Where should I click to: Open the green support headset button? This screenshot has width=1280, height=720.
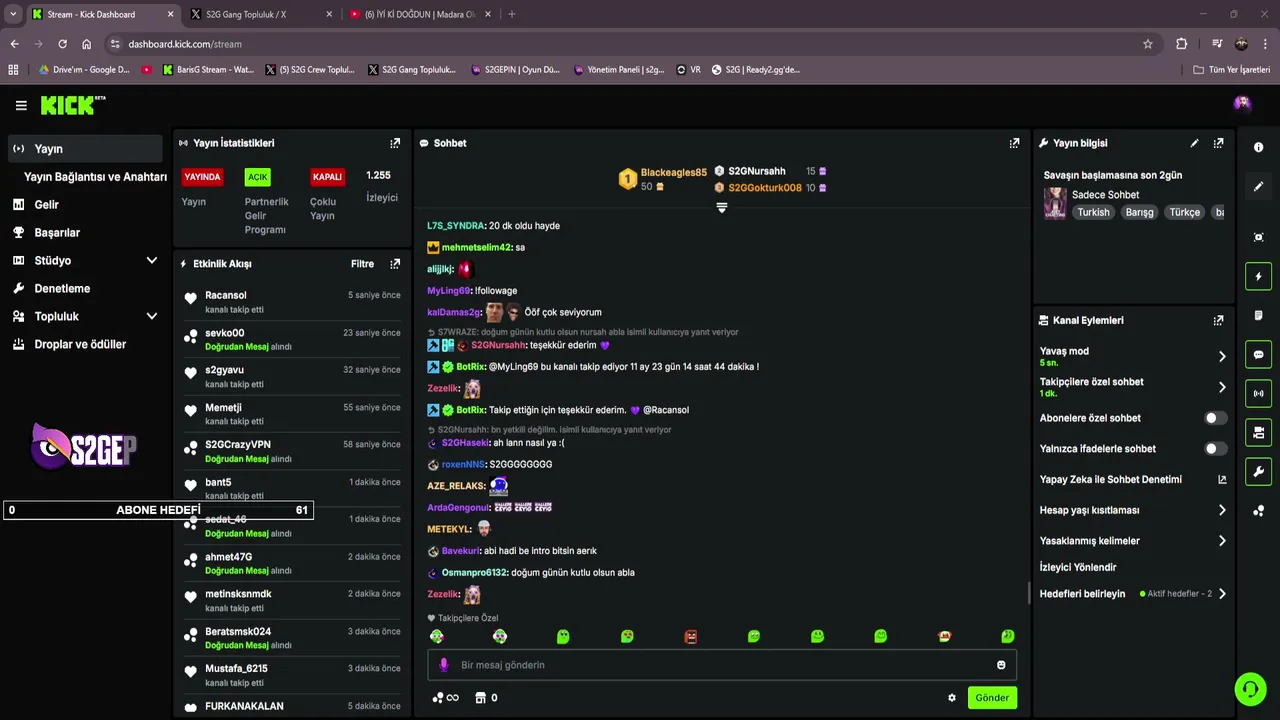coord(1250,689)
